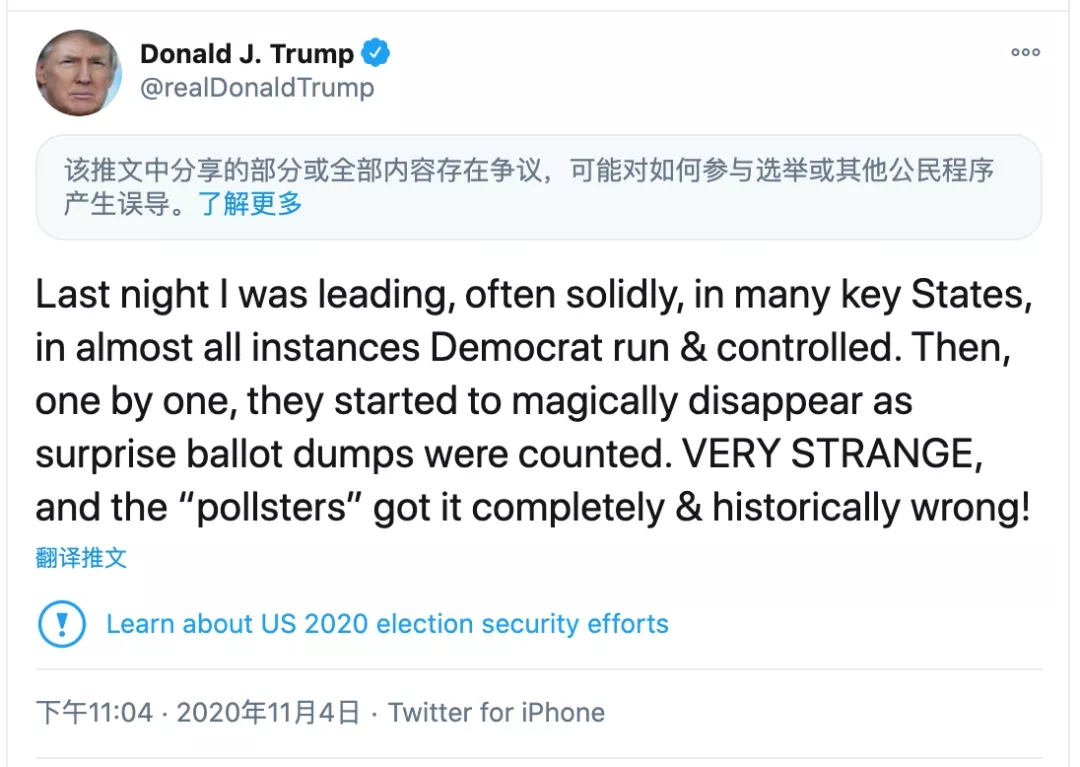Click the phrase "VERY STRANGE" in the tweet
This screenshot has width=1080, height=767.
coord(827,453)
